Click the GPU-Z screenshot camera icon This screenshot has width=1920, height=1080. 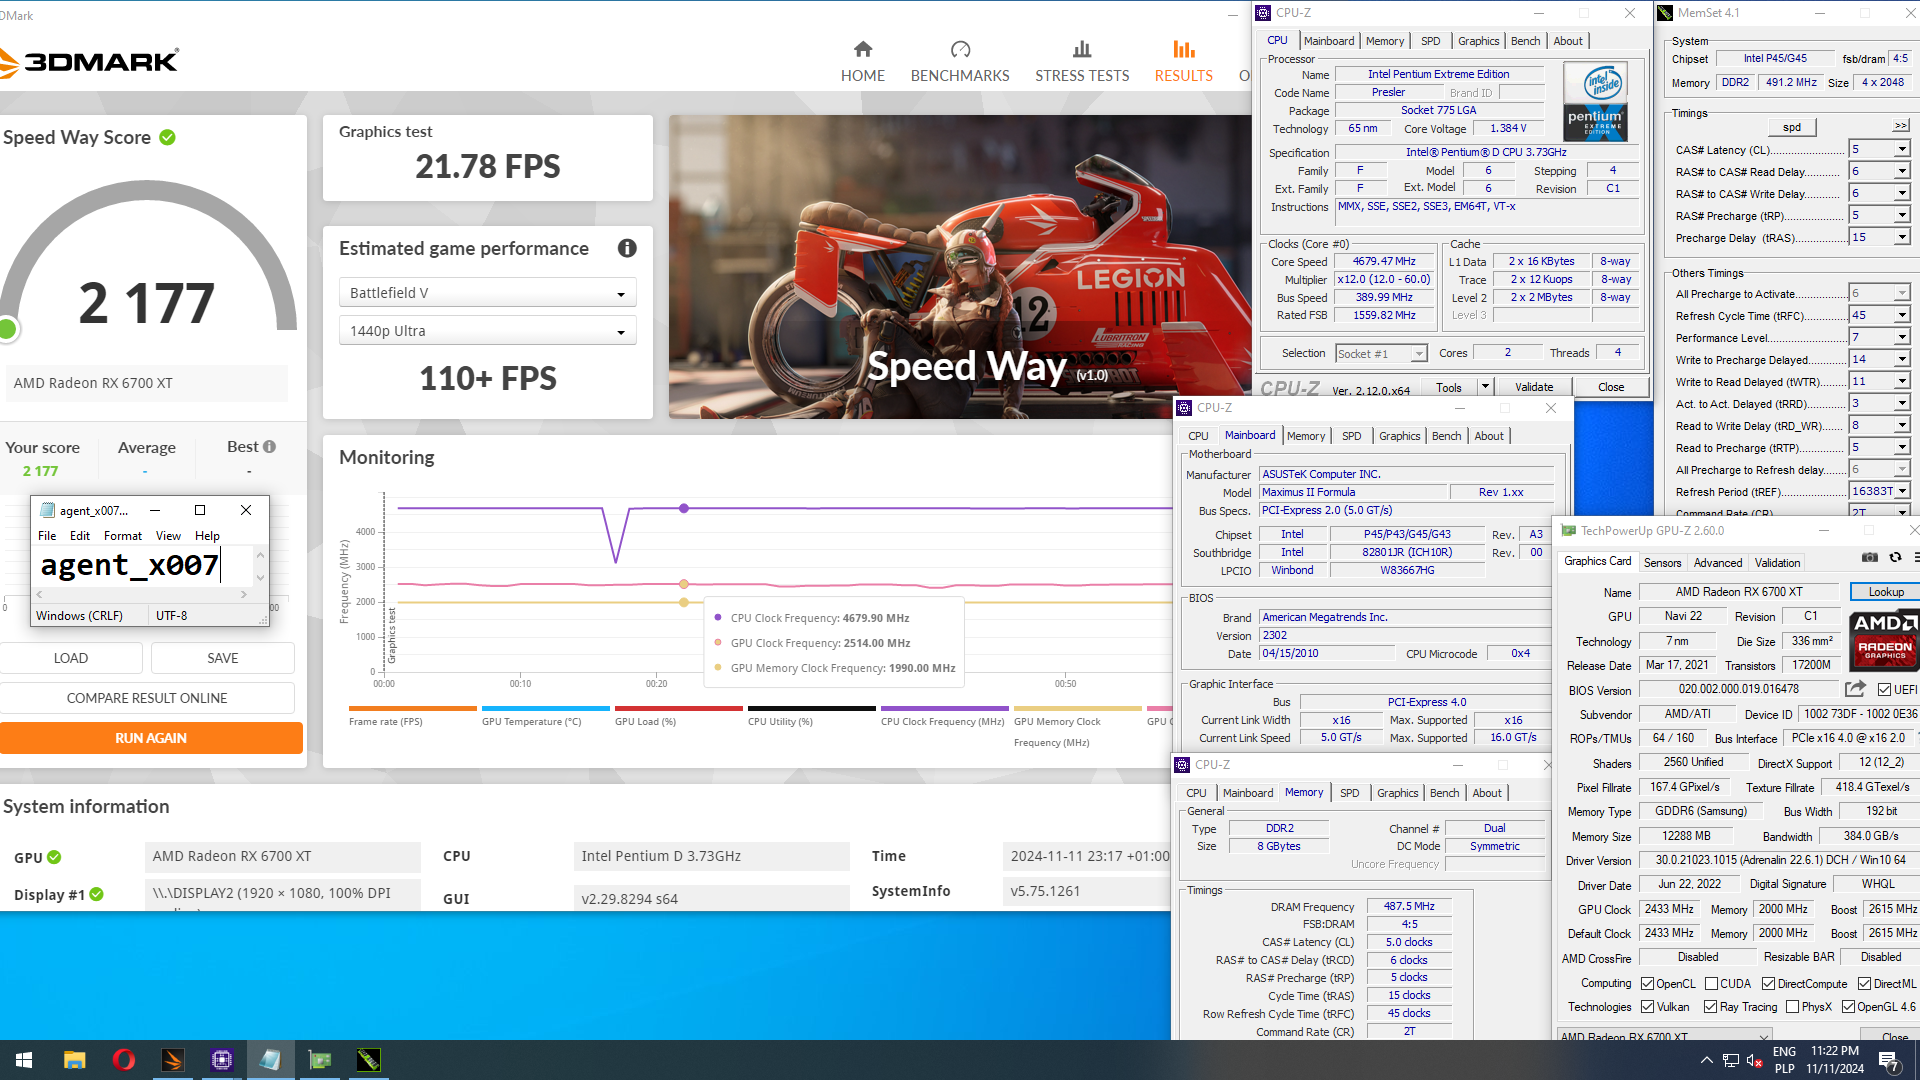1869,558
